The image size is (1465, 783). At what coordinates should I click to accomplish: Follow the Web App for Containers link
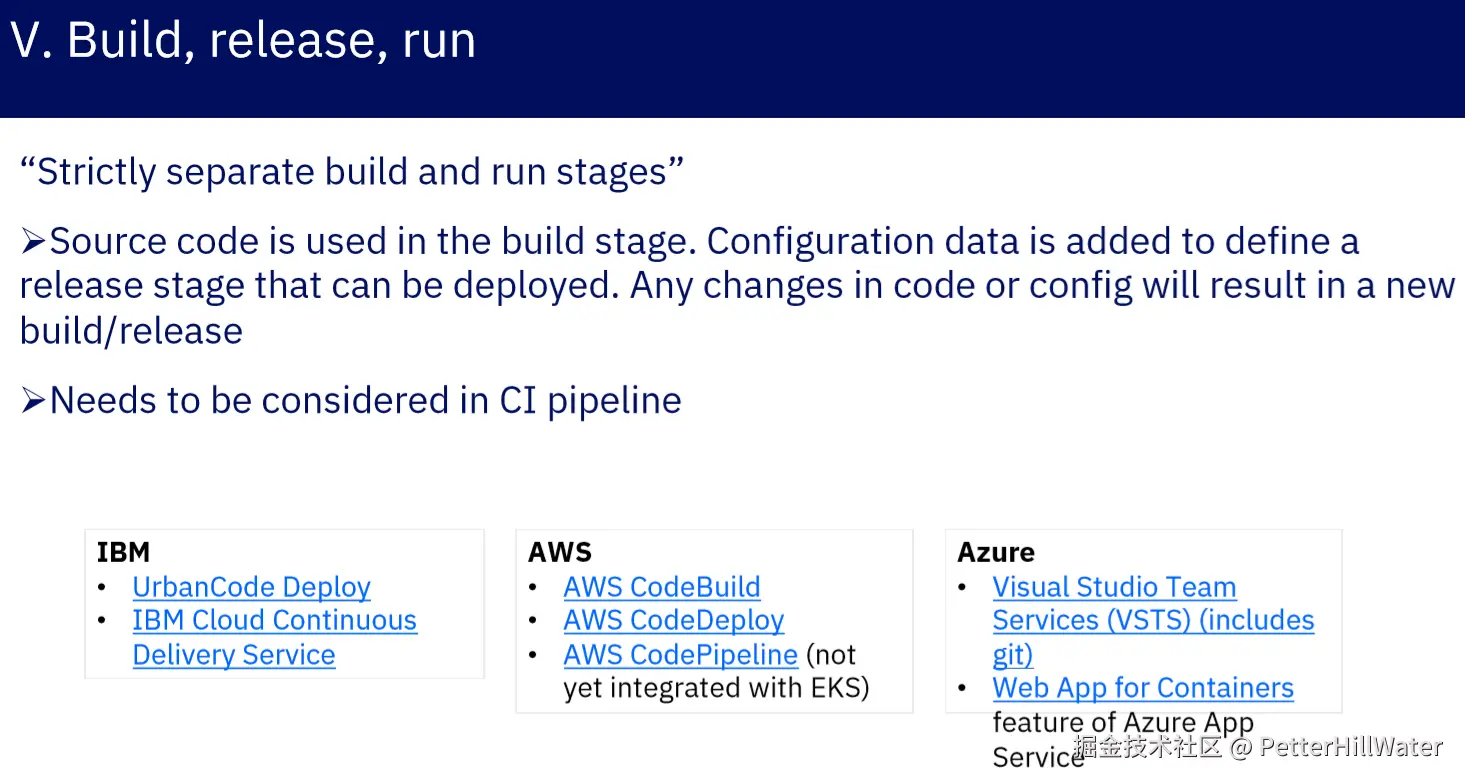(1143, 688)
